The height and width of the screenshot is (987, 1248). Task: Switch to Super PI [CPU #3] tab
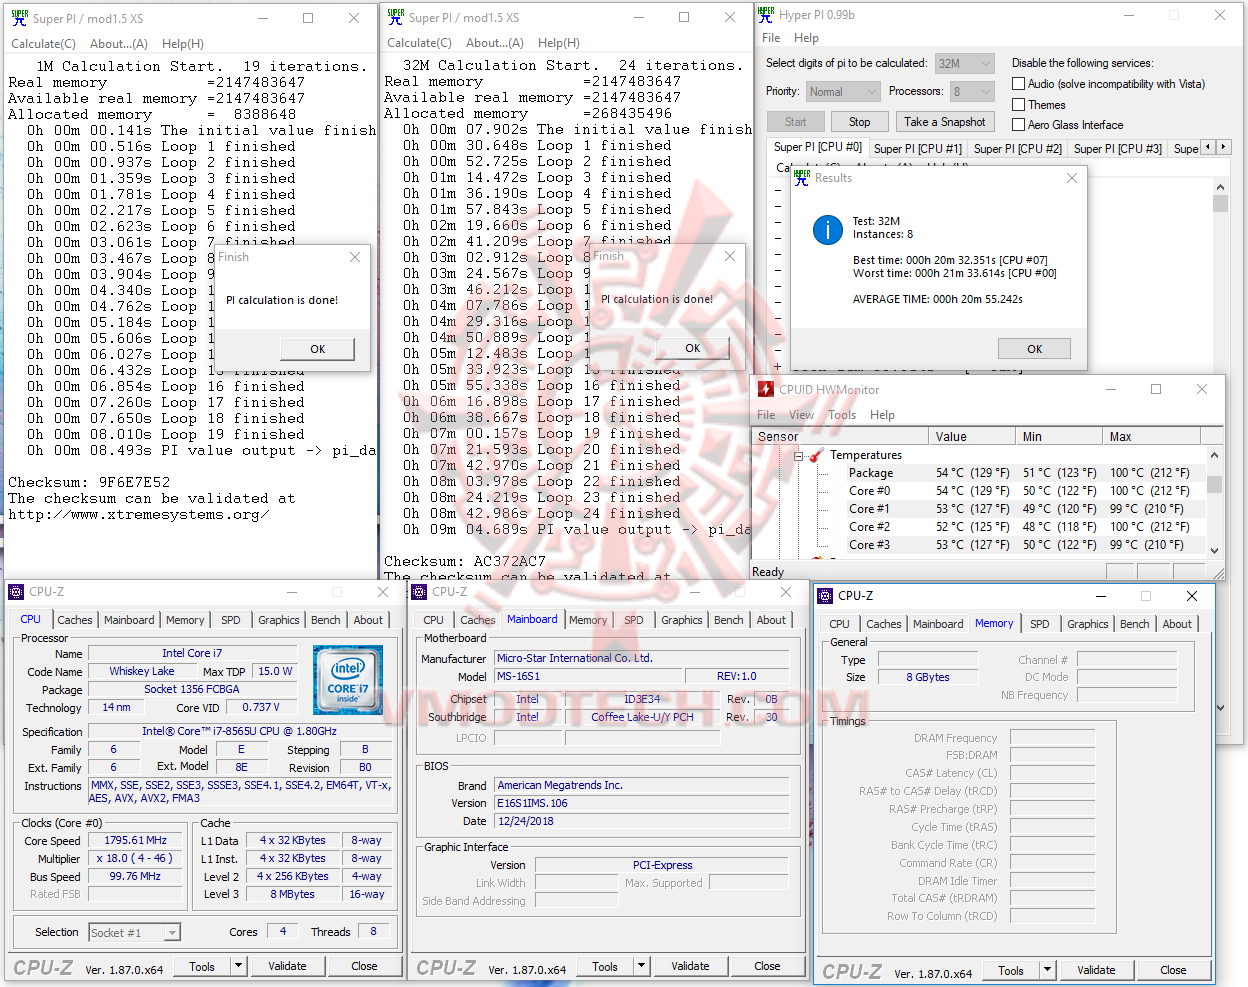1117,148
